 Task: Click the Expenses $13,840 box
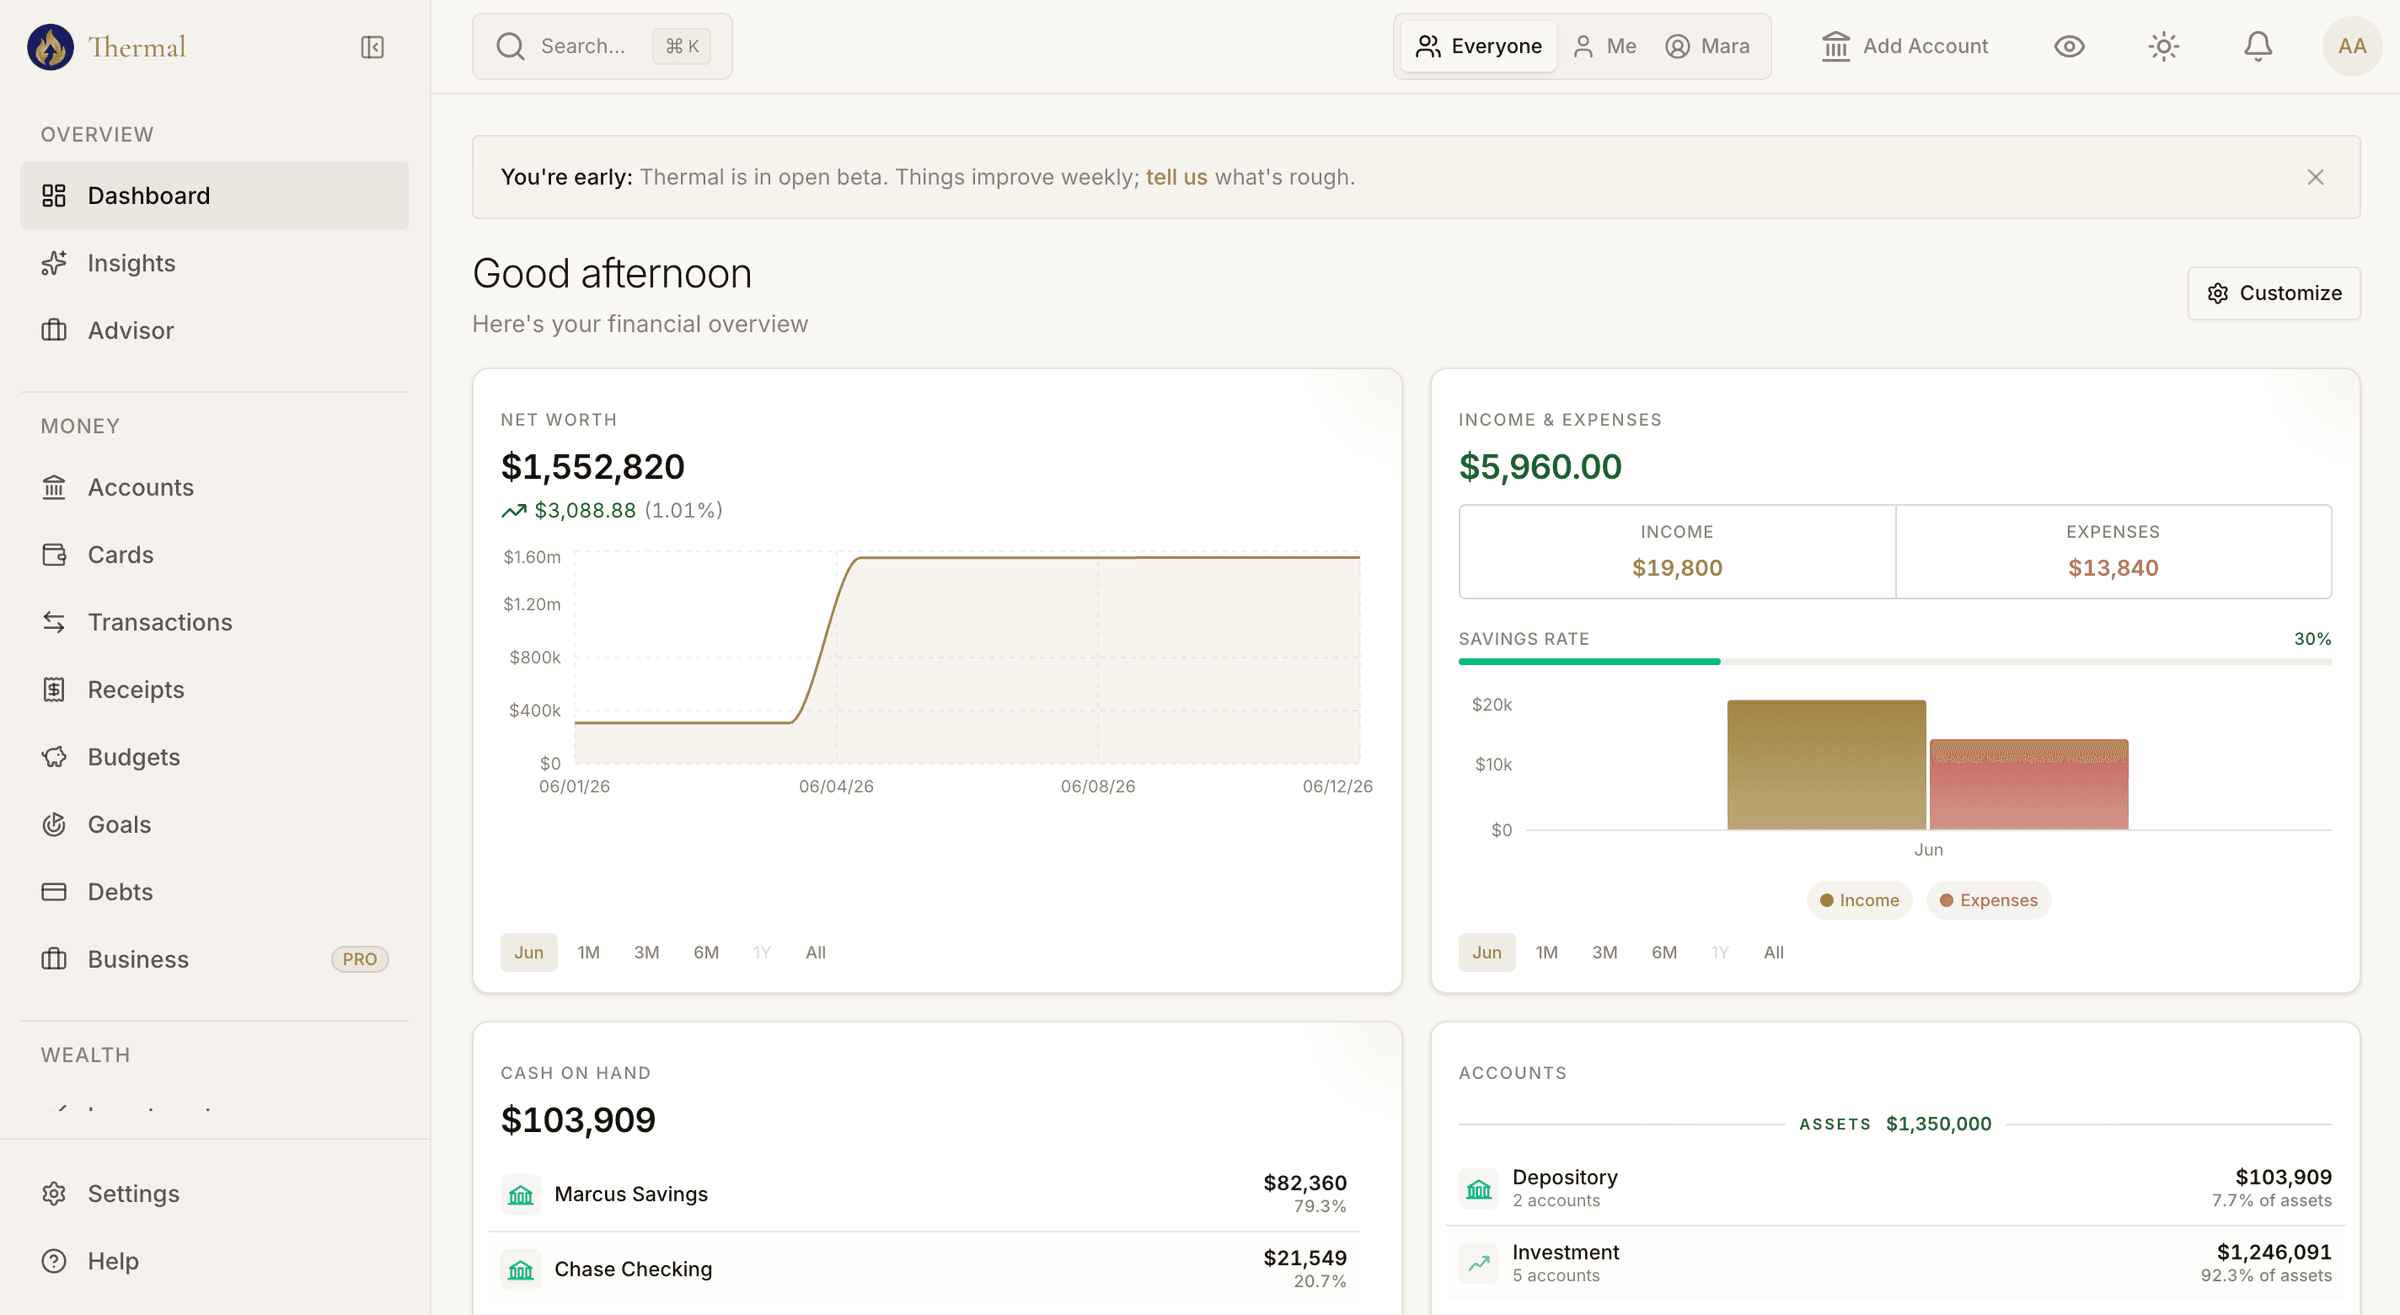[x=2113, y=551]
